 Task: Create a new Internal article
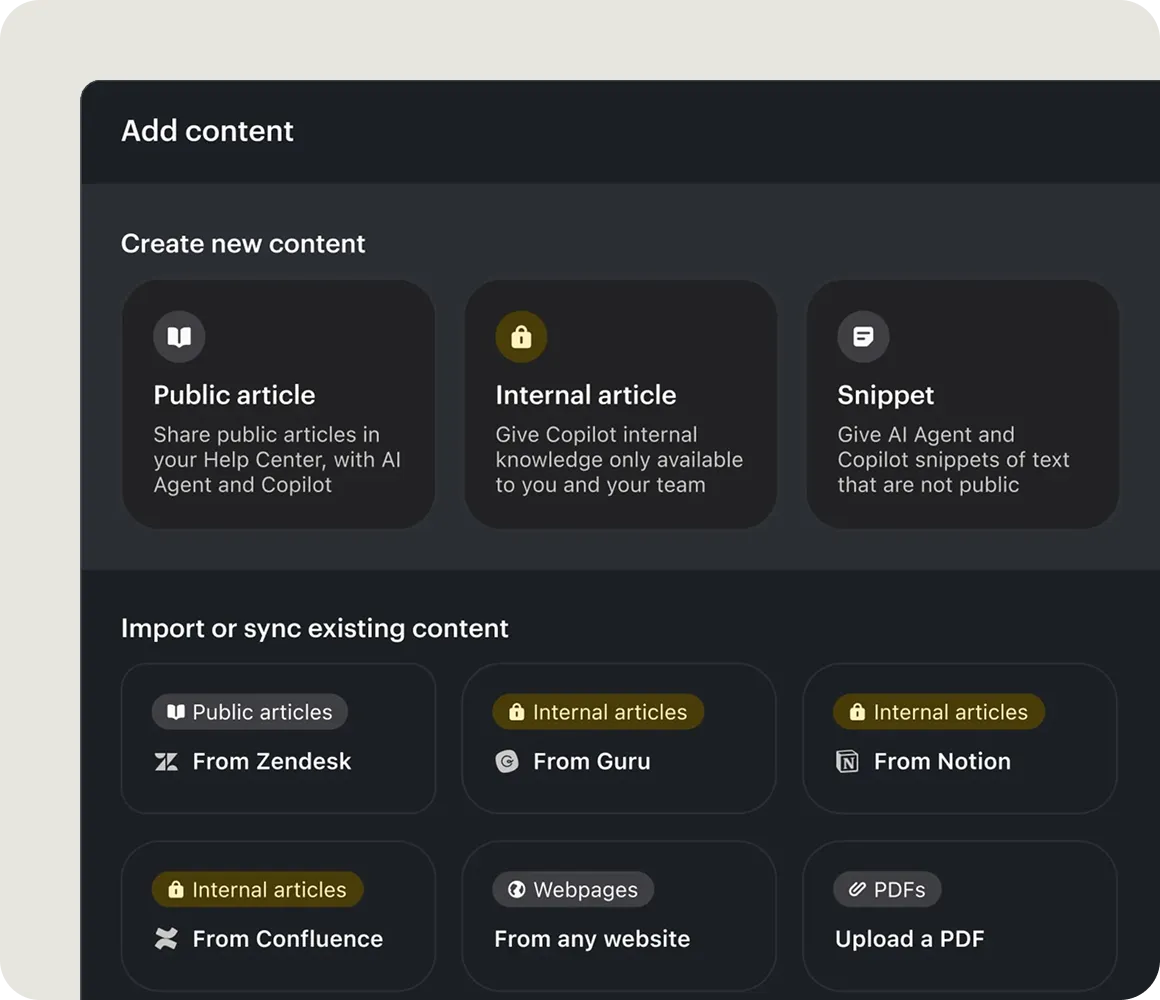coord(620,404)
